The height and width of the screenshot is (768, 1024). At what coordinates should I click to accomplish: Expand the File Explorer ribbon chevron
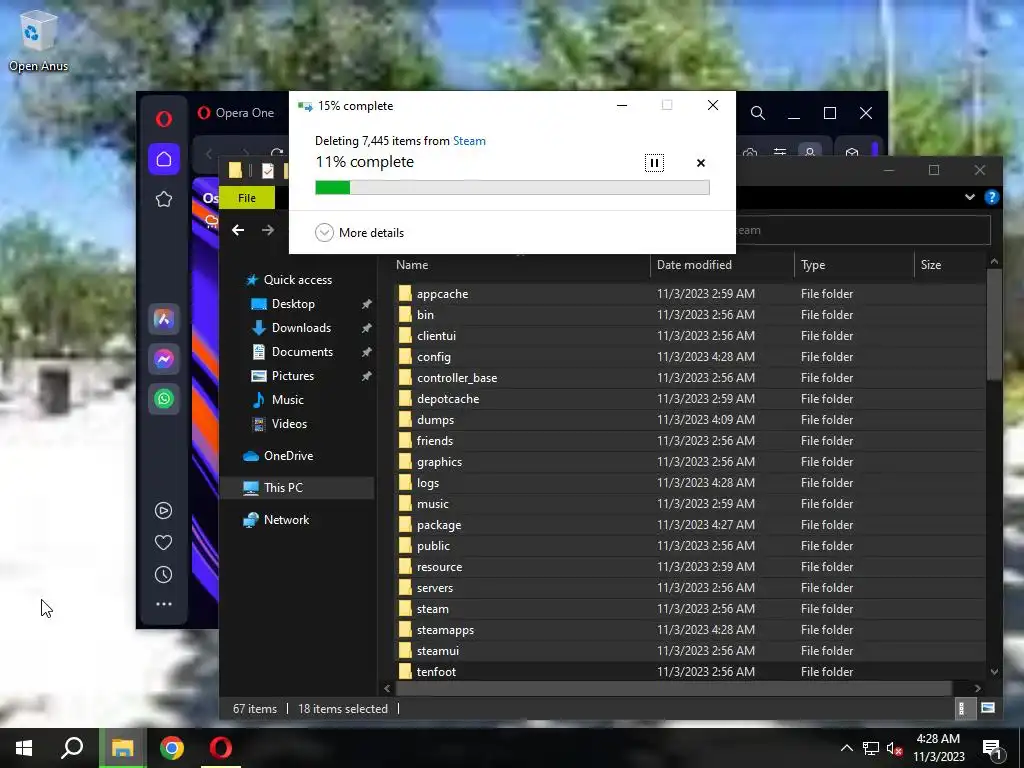[970, 197]
